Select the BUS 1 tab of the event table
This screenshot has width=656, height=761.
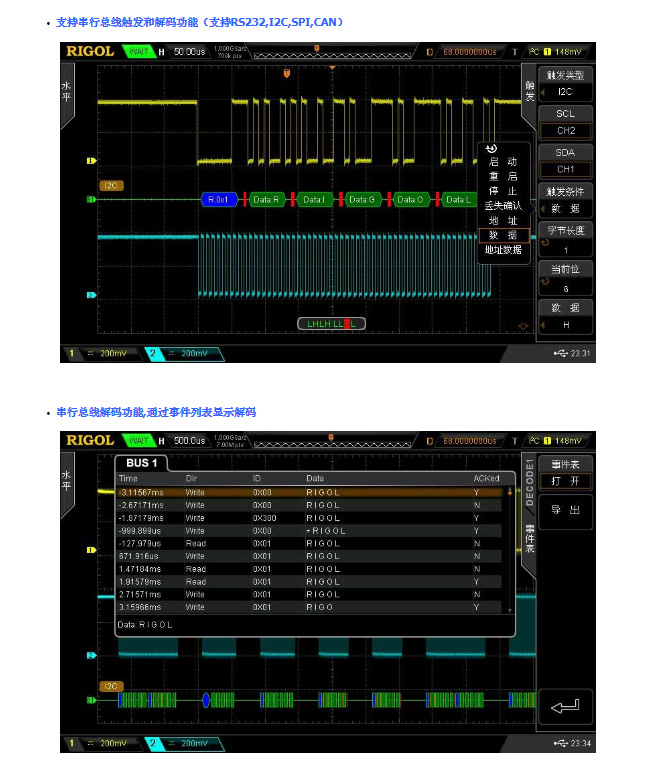pyautogui.click(x=141, y=463)
